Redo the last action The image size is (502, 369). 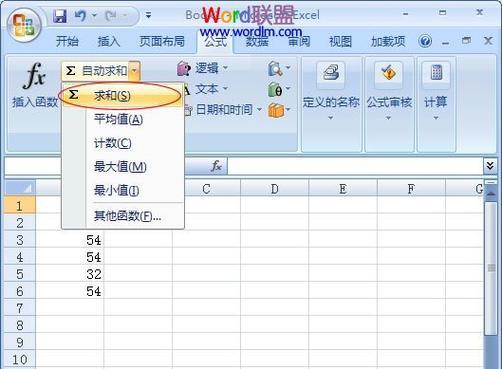click(111, 16)
